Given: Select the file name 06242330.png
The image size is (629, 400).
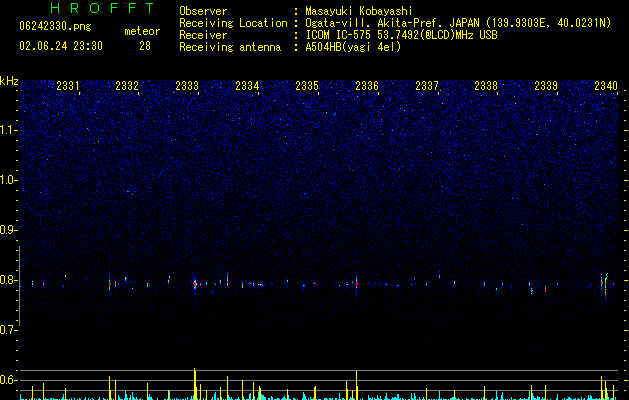Looking at the screenshot, I should [55, 26].
